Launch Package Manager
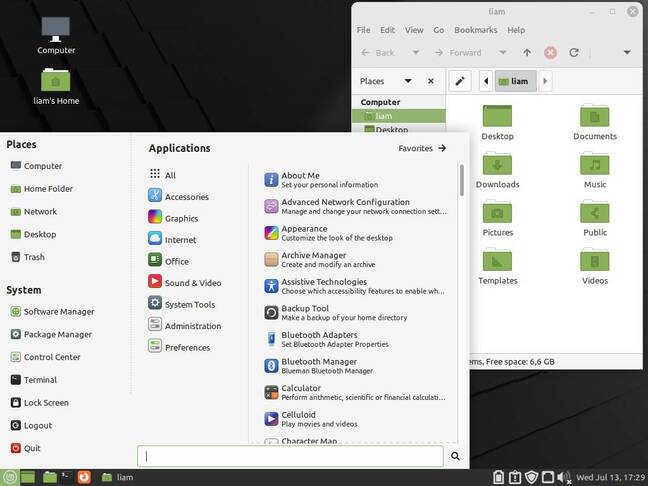This screenshot has width=648, height=486. click(51, 334)
